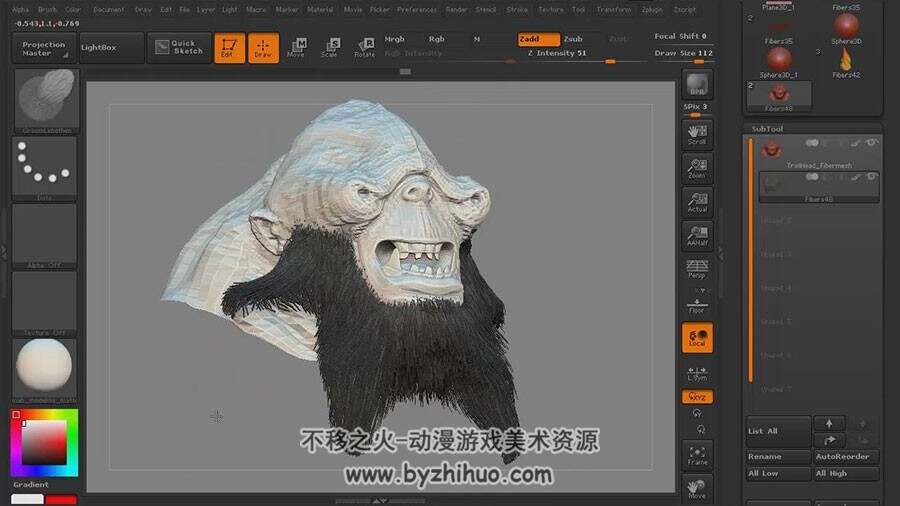Toggle visibility eye of Trollhead_Fibermesh subtool
The image size is (900, 506).
(872, 143)
